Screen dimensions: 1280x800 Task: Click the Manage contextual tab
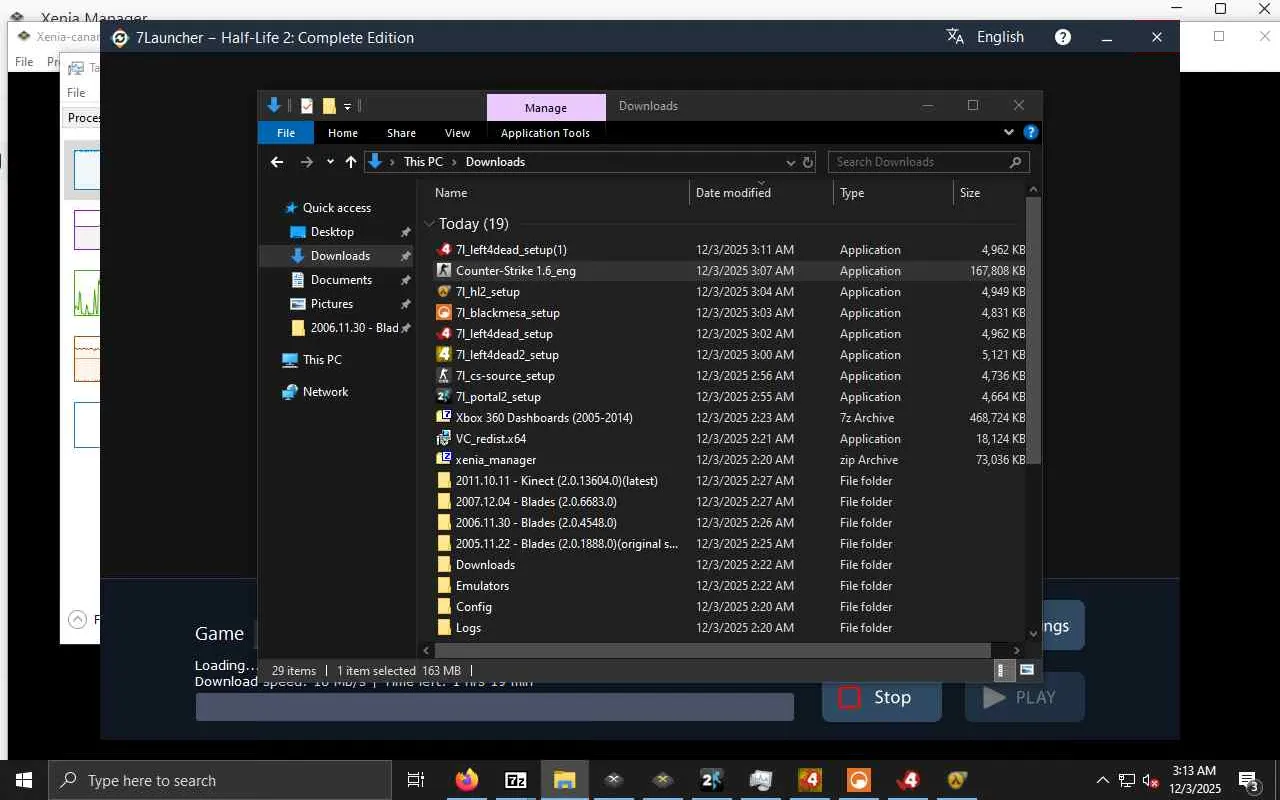coord(546,107)
